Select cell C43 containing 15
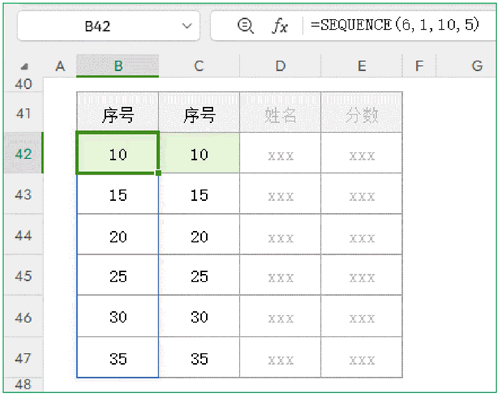Viewport: 500px width, 396px height. 199,194
